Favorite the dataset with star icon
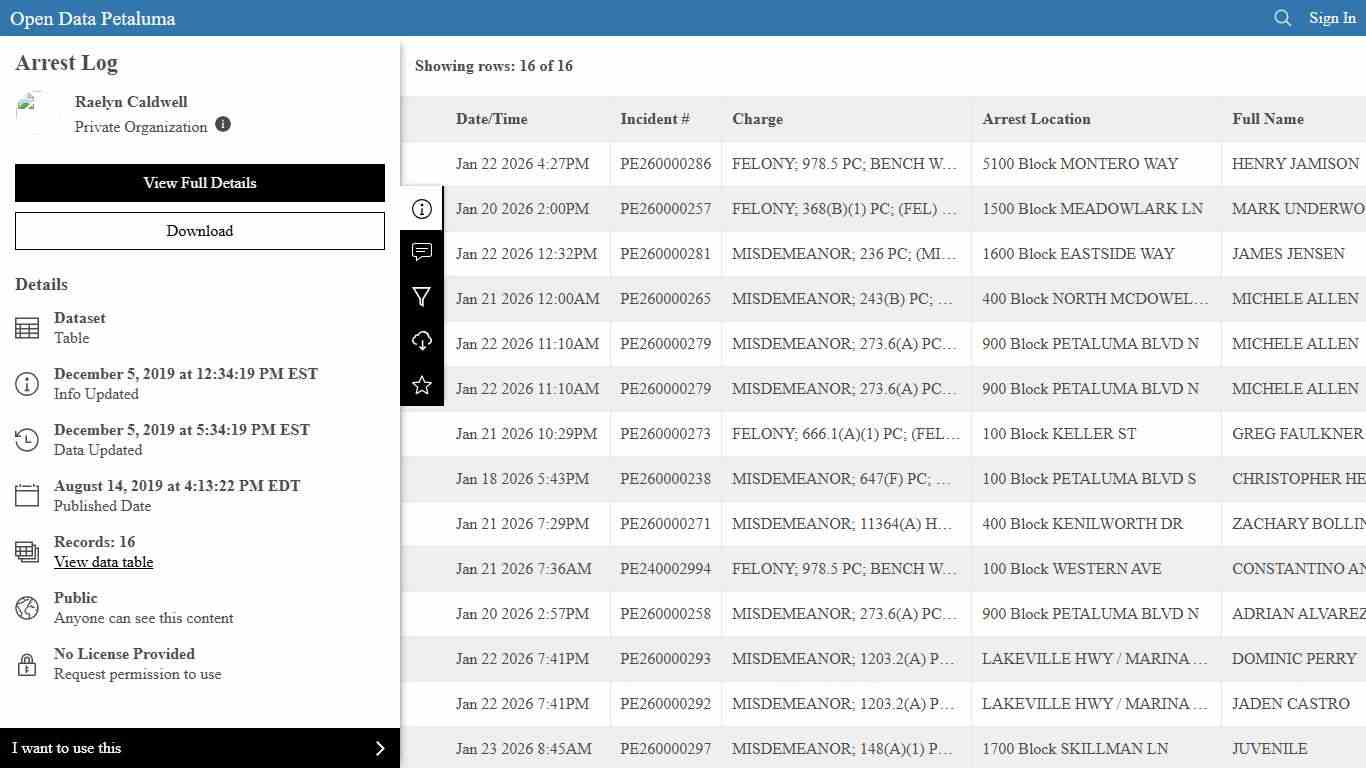 point(422,385)
